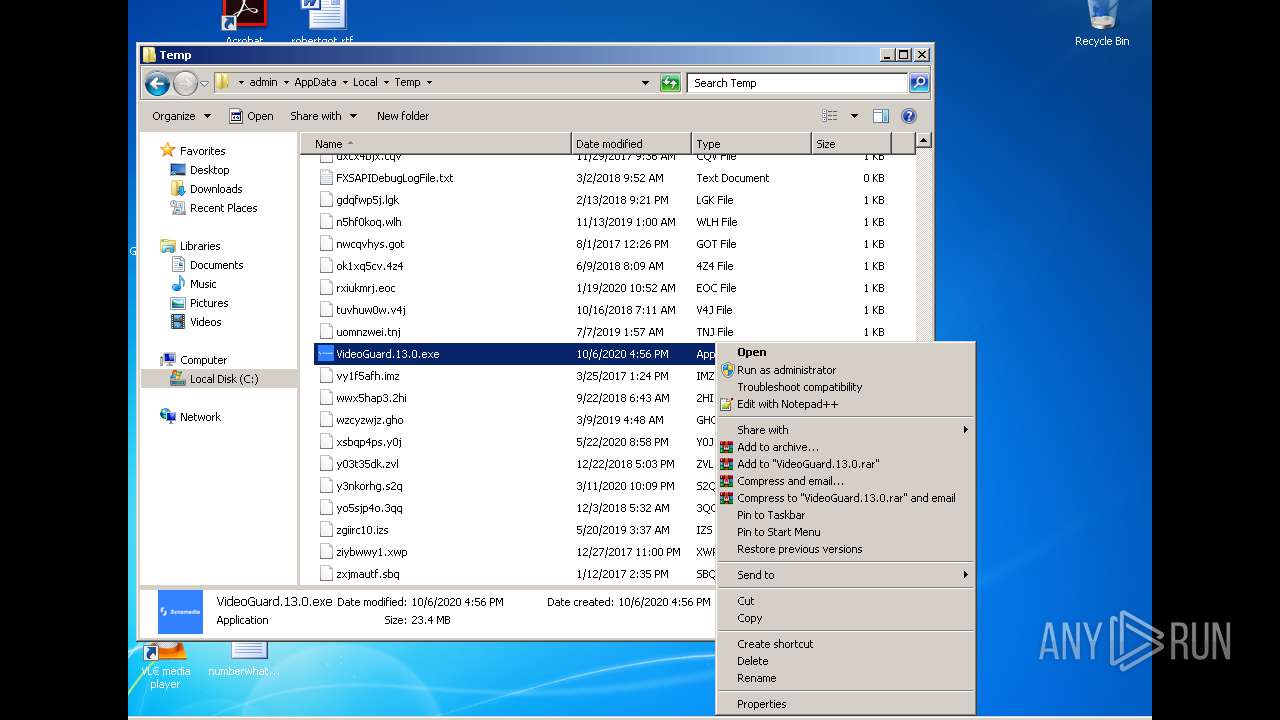
Task: Click New folder button
Action: (x=403, y=116)
